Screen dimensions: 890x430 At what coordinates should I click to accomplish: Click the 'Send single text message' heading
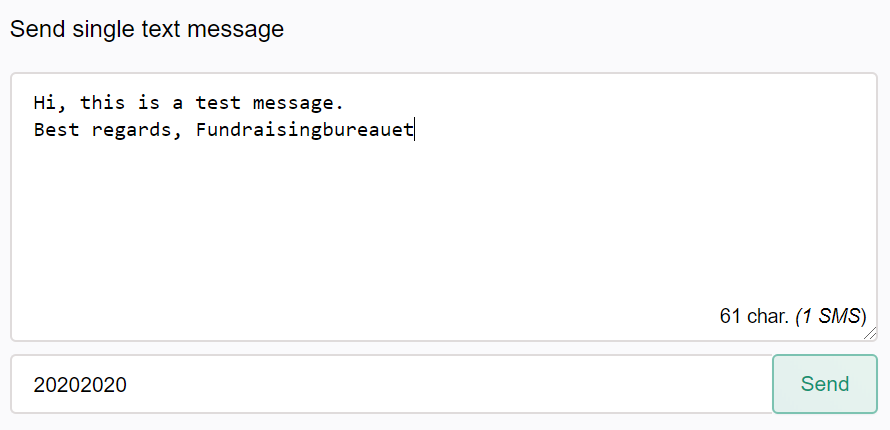click(147, 29)
